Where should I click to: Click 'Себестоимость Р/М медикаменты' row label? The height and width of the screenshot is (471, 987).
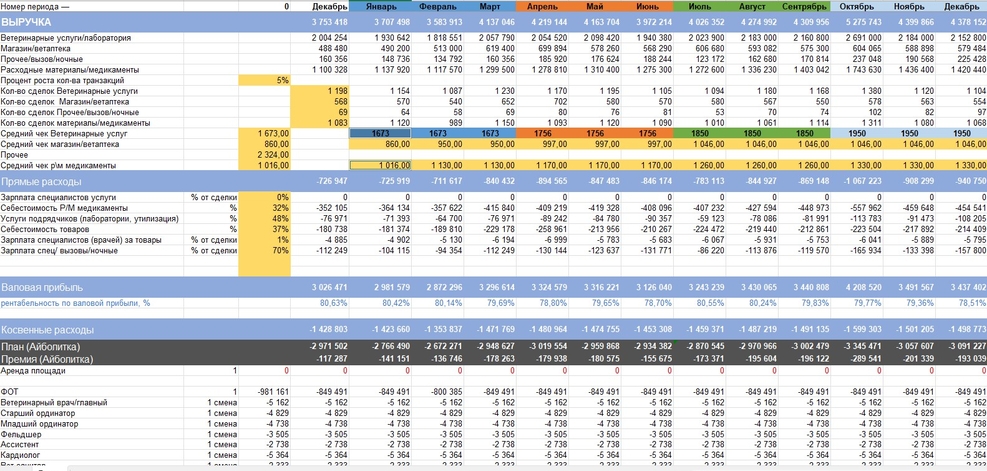[65, 208]
